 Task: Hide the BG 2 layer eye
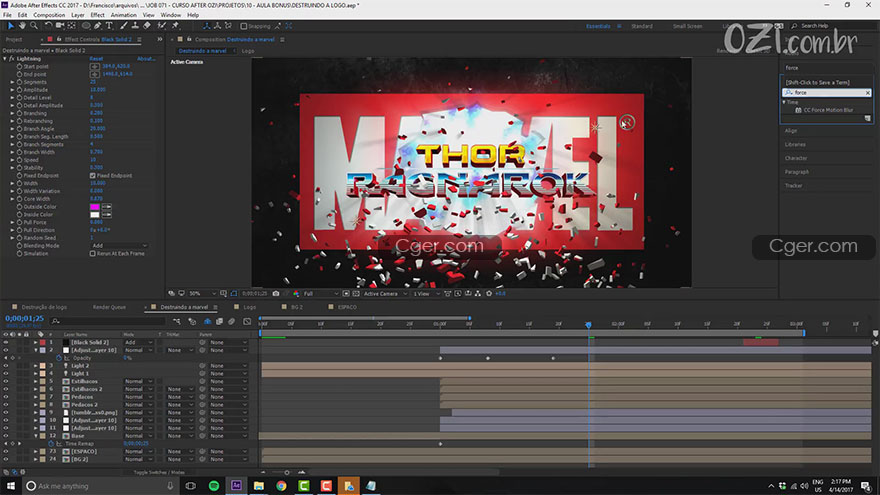(x=6, y=460)
